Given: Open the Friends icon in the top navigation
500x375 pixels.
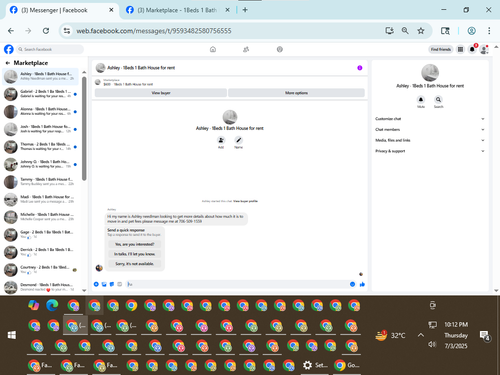Looking at the screenshot, I should (246, 49).
